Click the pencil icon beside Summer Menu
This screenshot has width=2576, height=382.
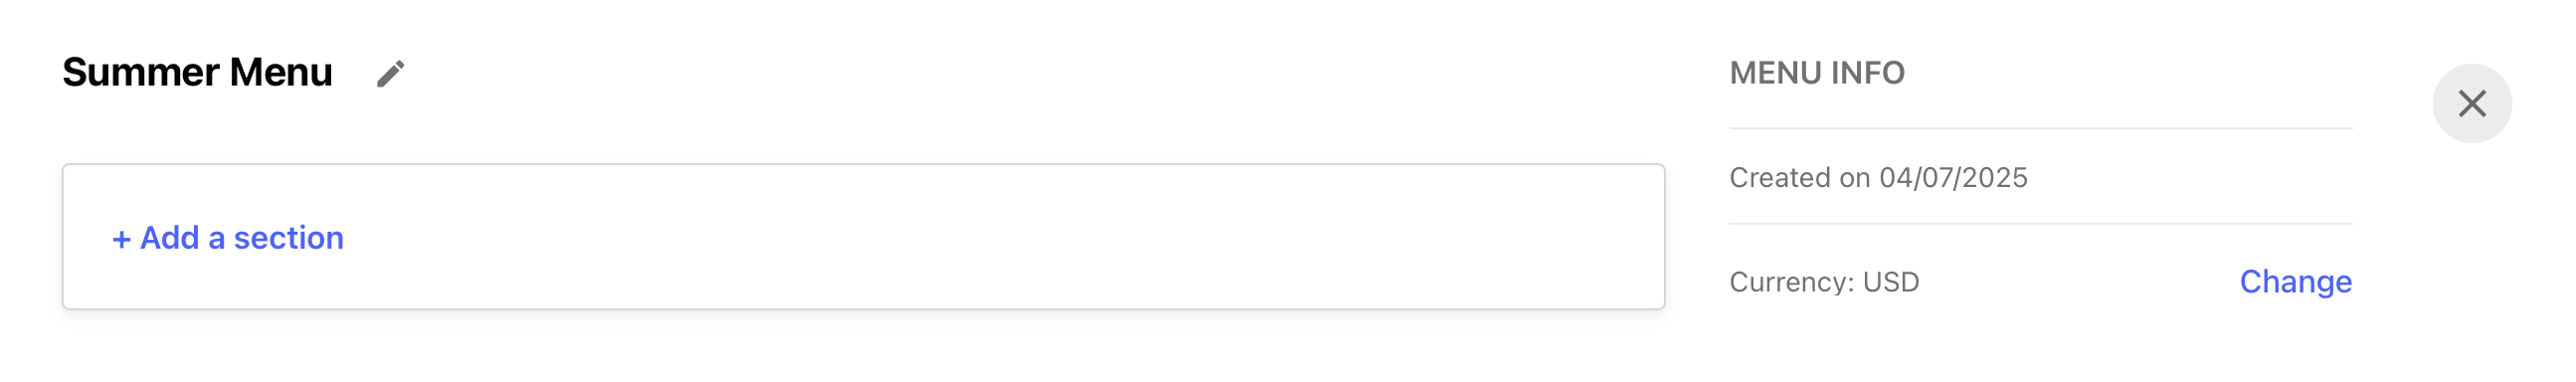pyautogui.click(x=391, y=74)
